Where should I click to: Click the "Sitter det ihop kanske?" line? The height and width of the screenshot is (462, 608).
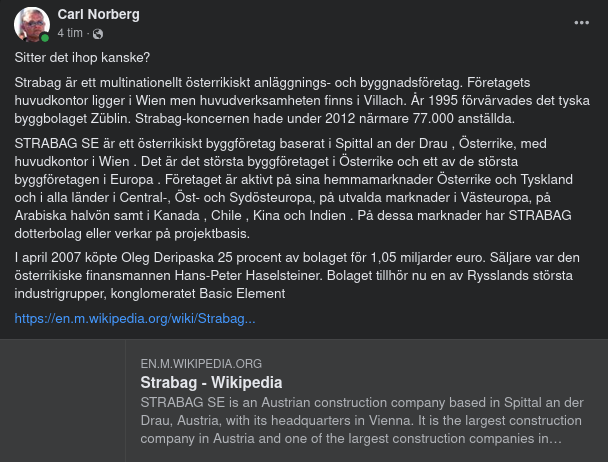point(82,57)
